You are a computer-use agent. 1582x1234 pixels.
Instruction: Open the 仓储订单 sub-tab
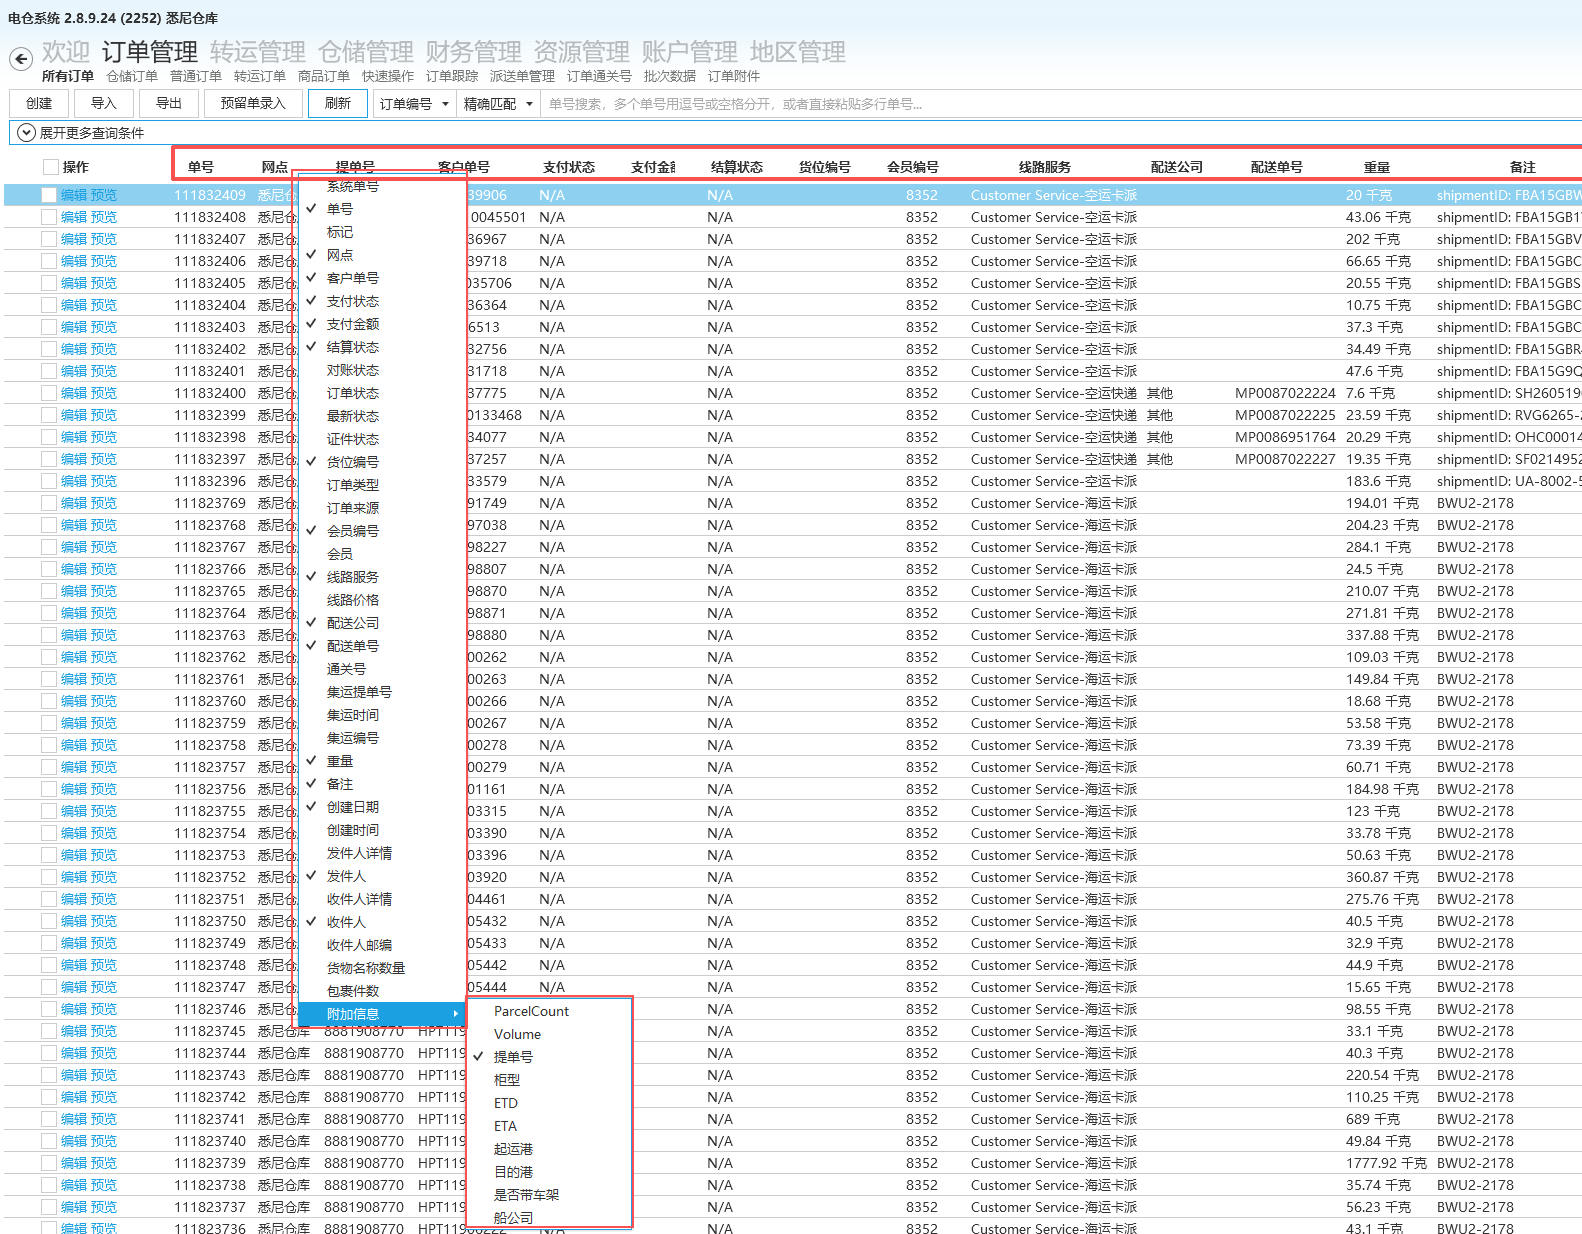tap(132, 77)
